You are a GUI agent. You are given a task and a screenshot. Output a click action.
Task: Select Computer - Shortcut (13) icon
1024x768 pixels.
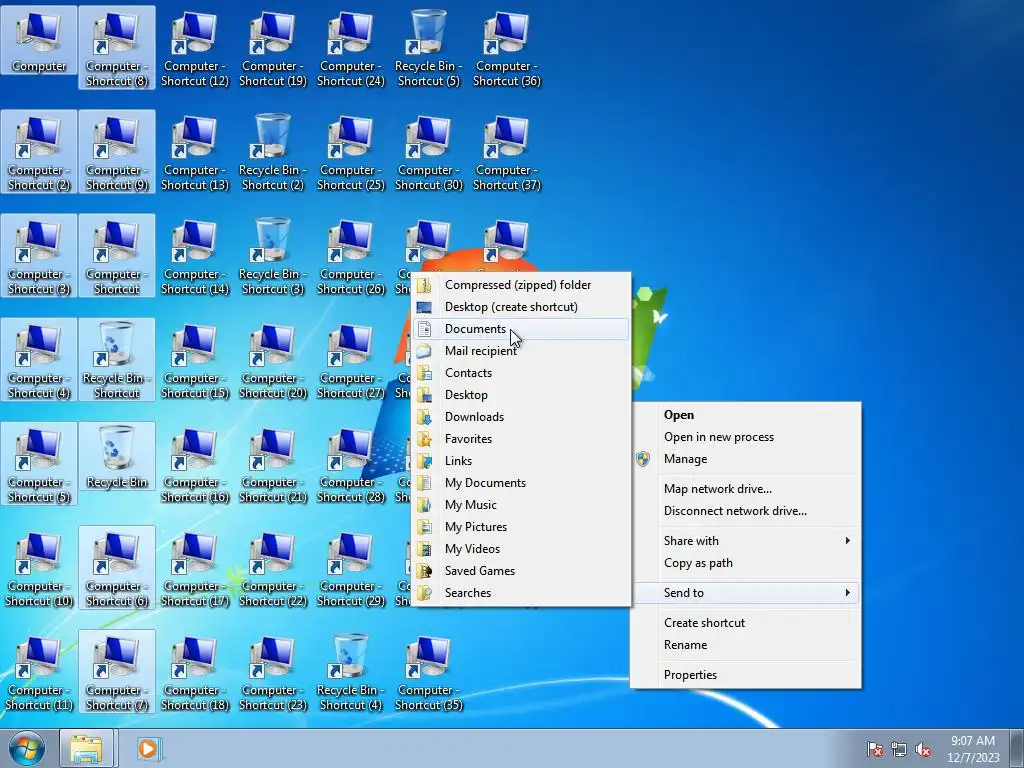coord(195,152)
